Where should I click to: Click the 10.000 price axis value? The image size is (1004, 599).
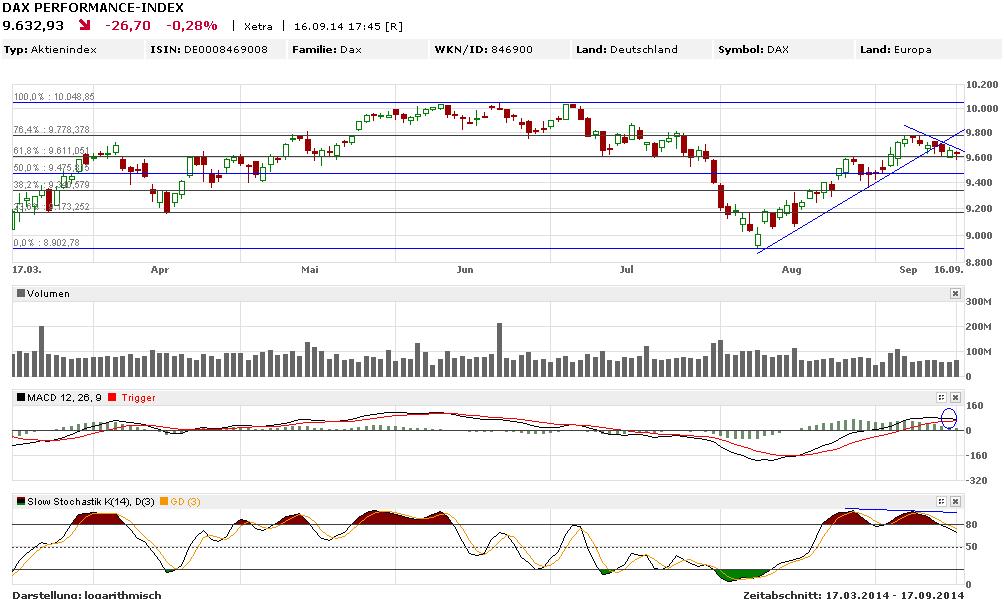pos(982,109)
